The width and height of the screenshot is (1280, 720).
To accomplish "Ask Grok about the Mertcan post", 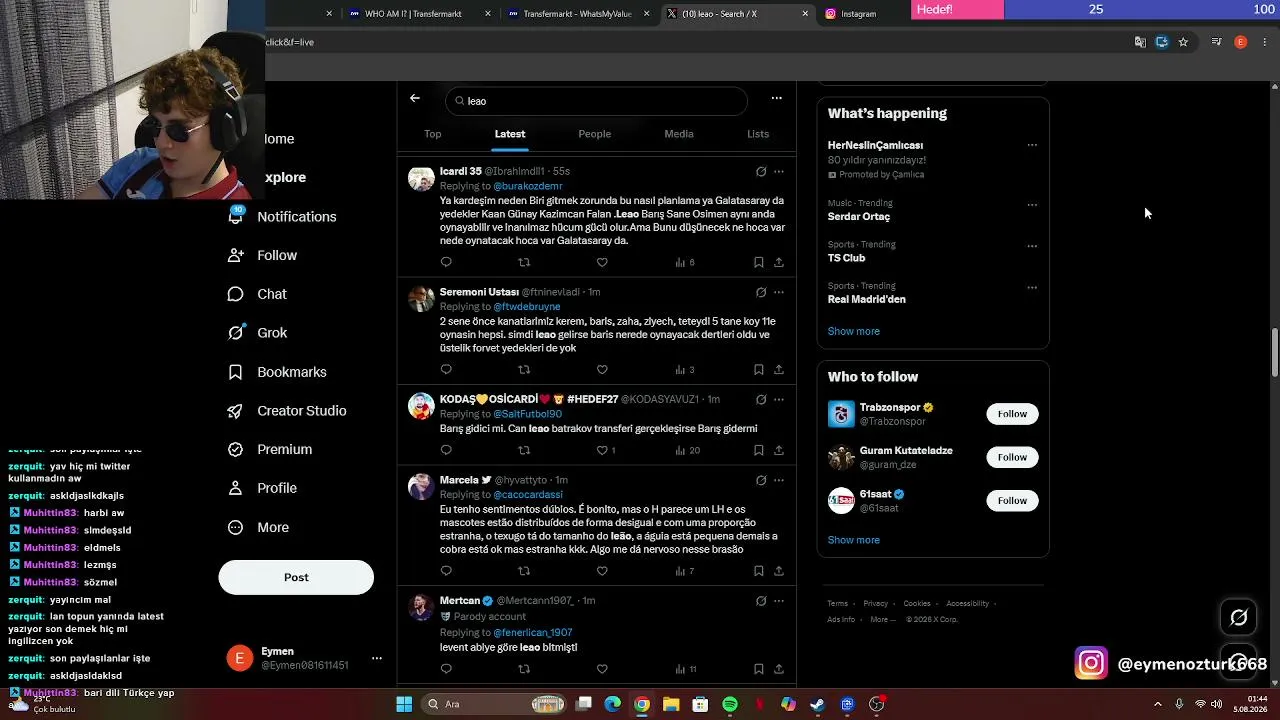I will tap(761, 601).
